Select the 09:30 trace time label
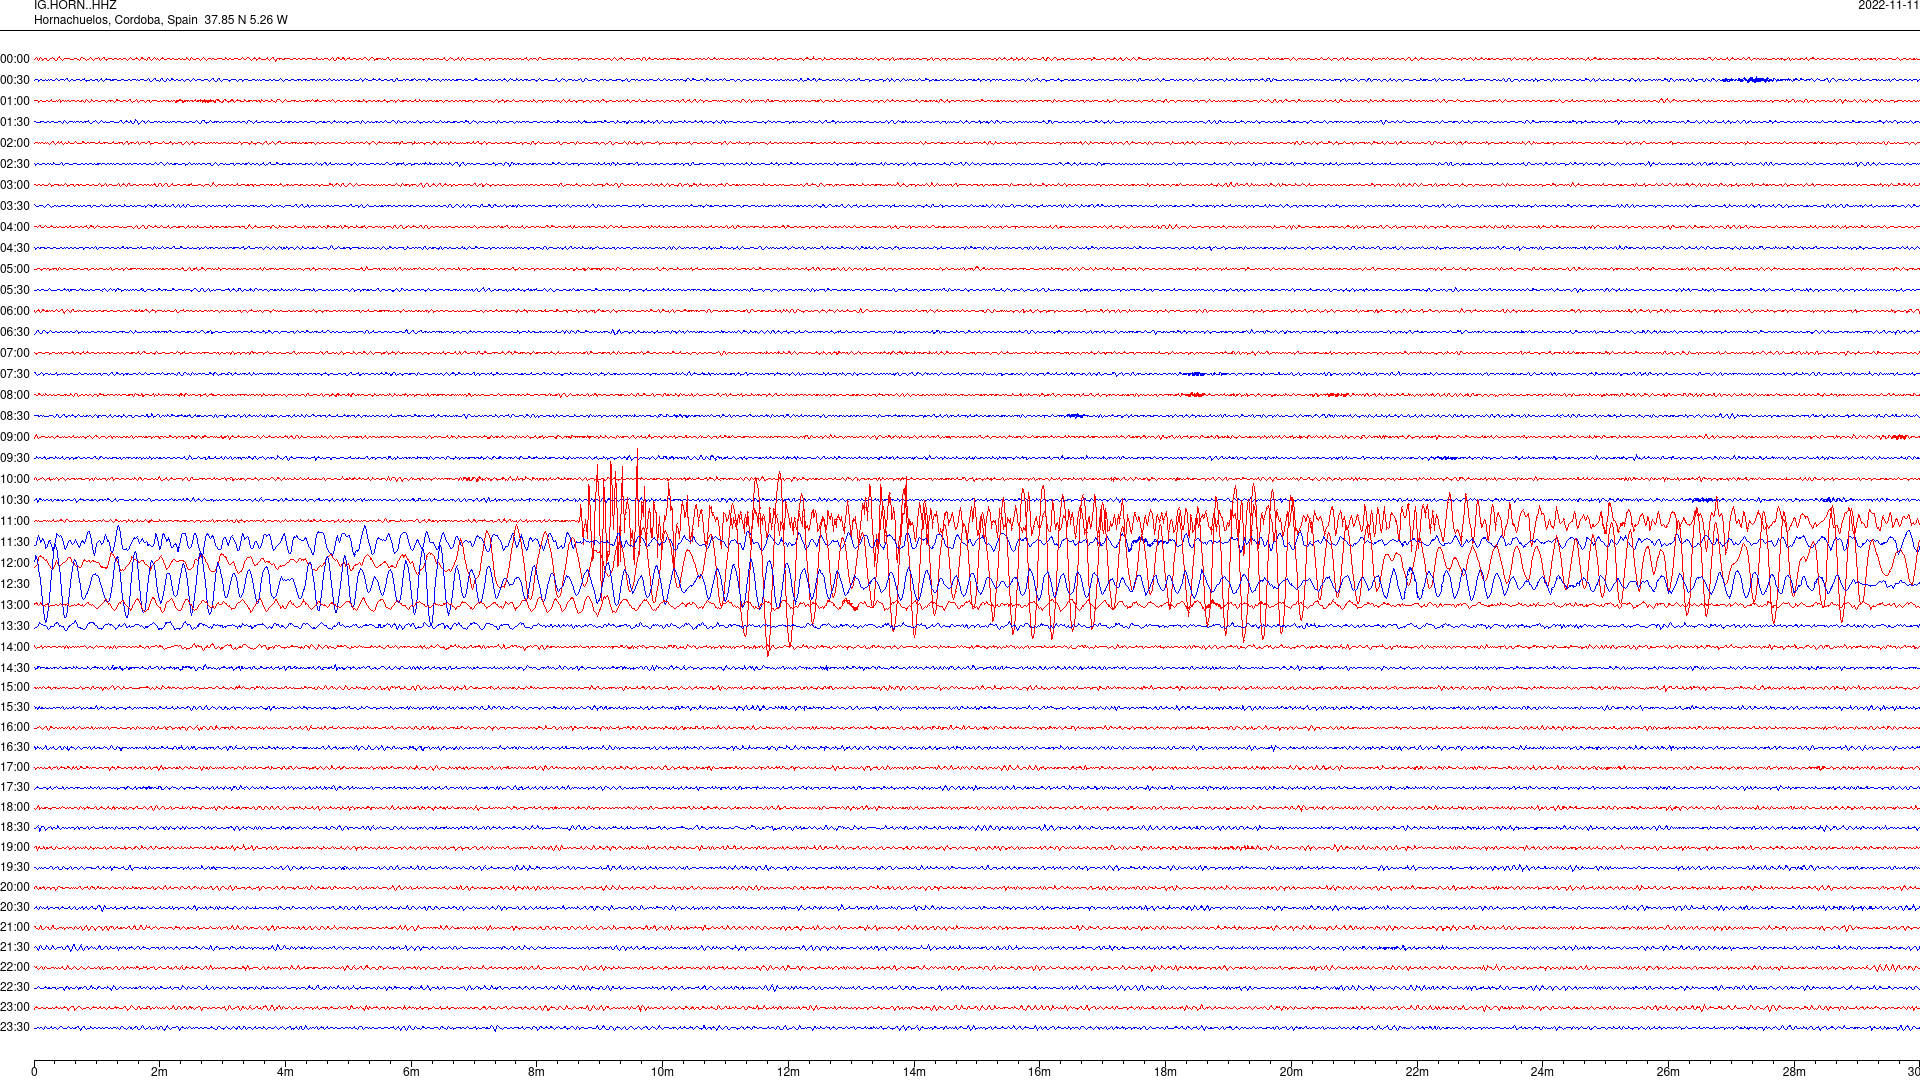 point(15,458)
